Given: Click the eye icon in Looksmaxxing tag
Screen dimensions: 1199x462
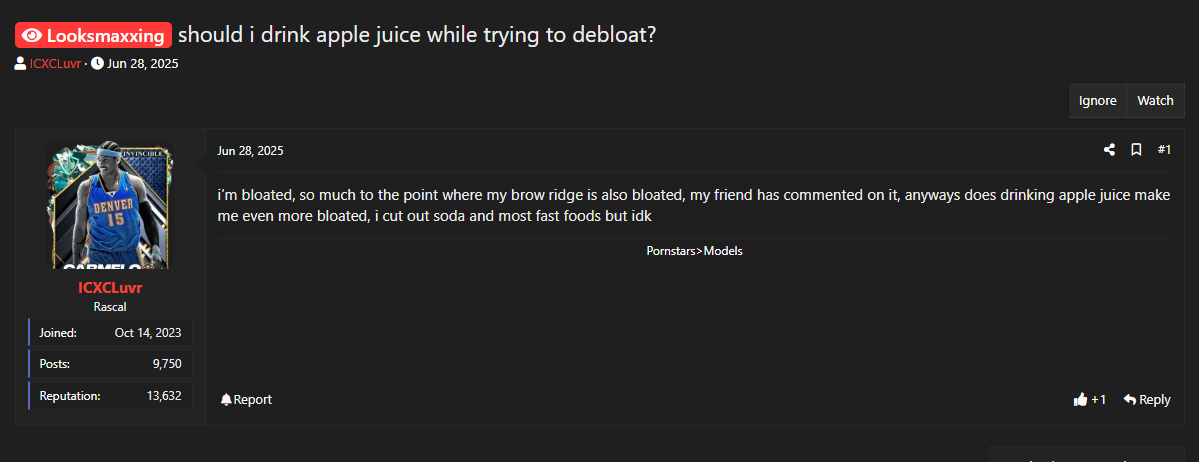Looking at the screenshot, I should click(32, 35).
